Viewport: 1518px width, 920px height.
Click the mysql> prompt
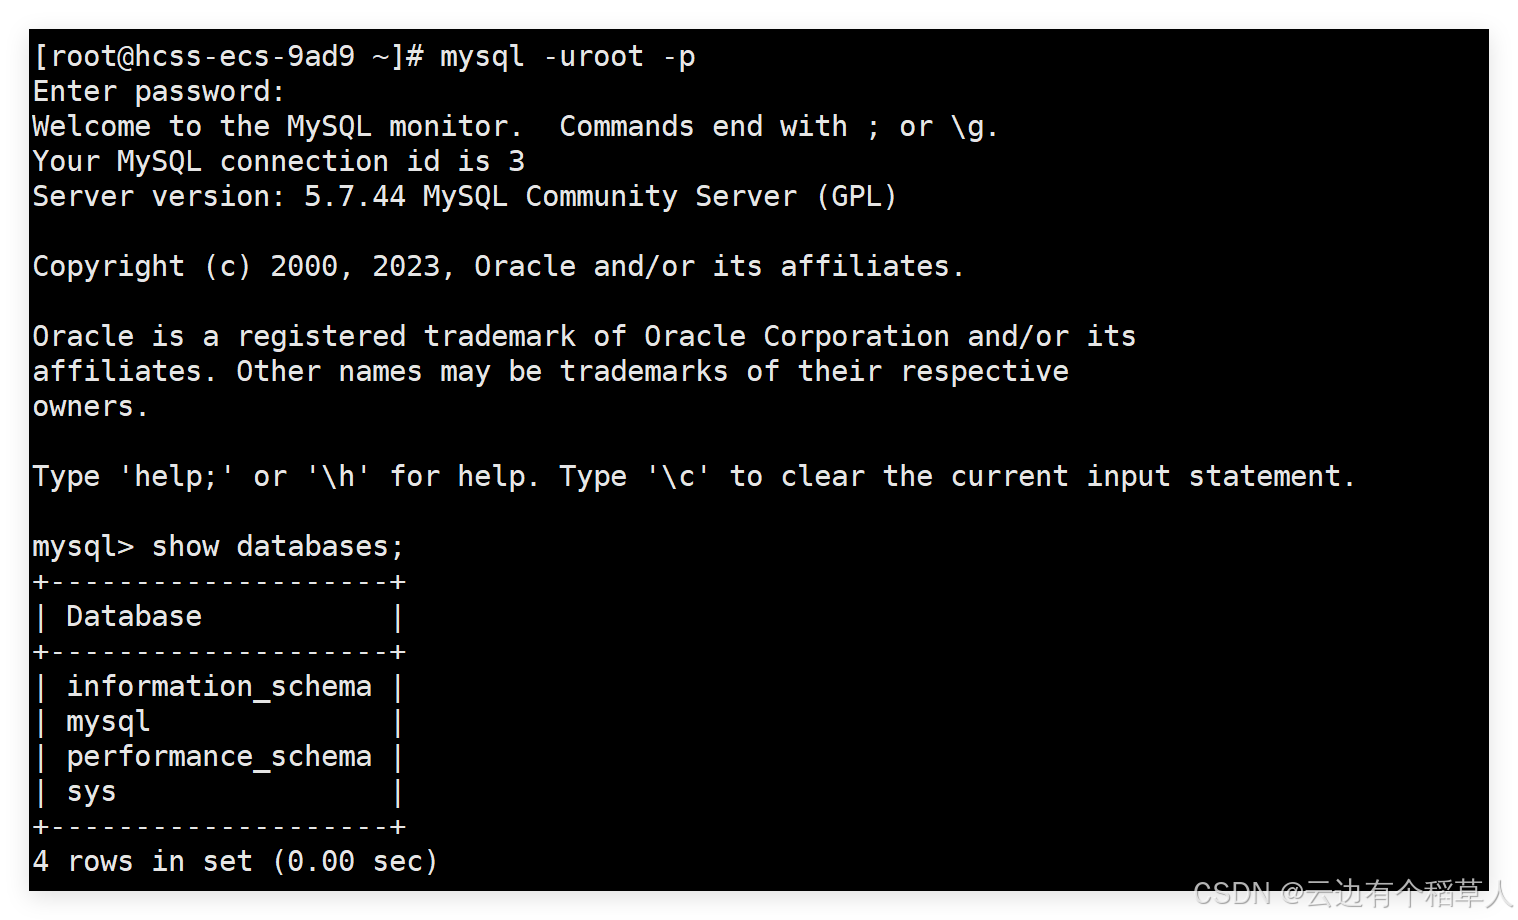click(x=83, y=548)
